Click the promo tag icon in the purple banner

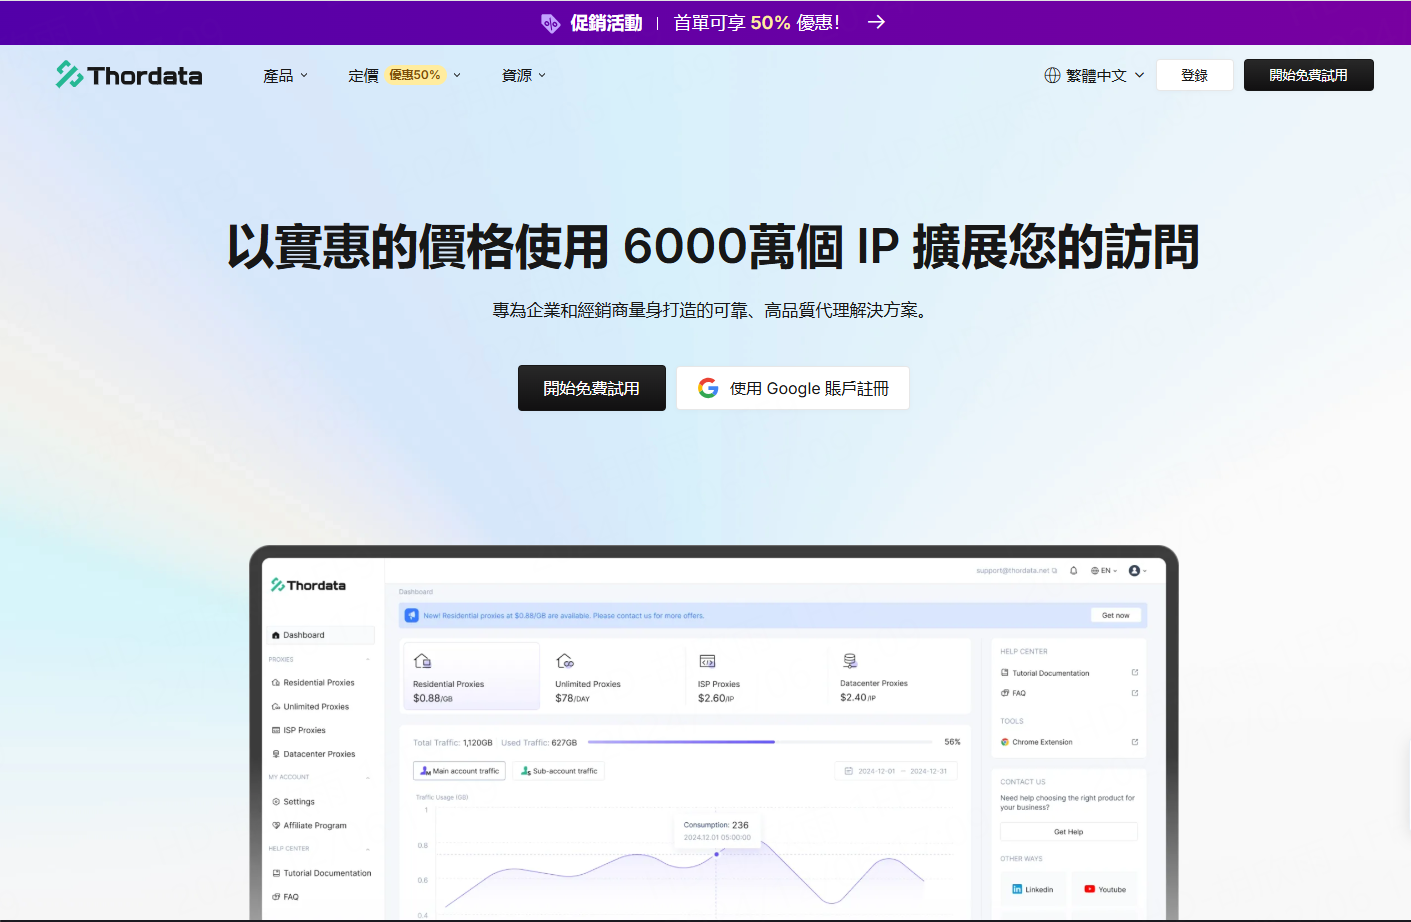pyautogui.click(x=550, y=23)
